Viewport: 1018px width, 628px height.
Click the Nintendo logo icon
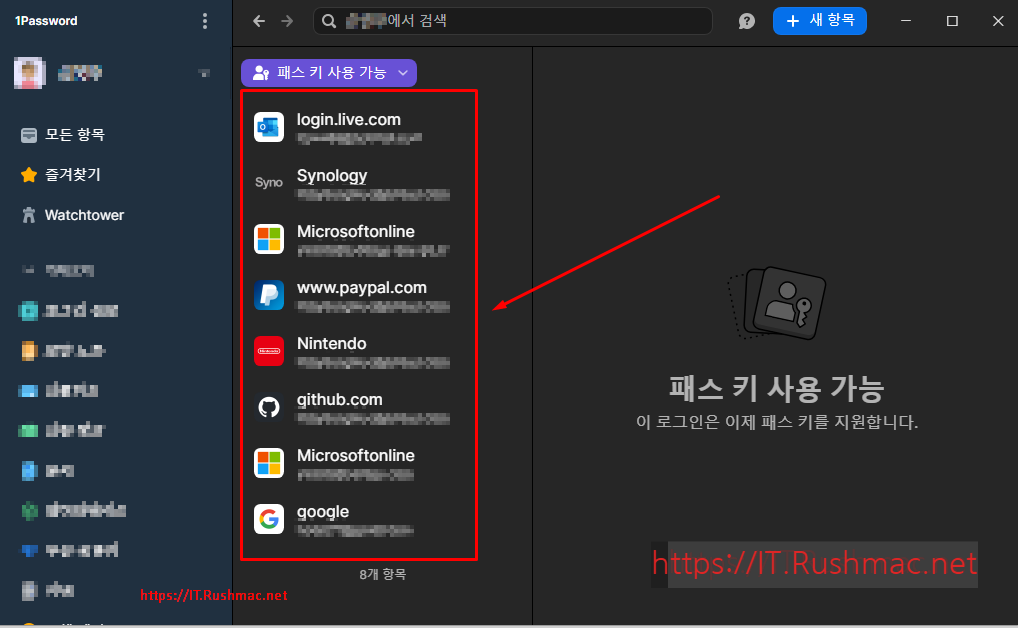[x=268, y=351]
